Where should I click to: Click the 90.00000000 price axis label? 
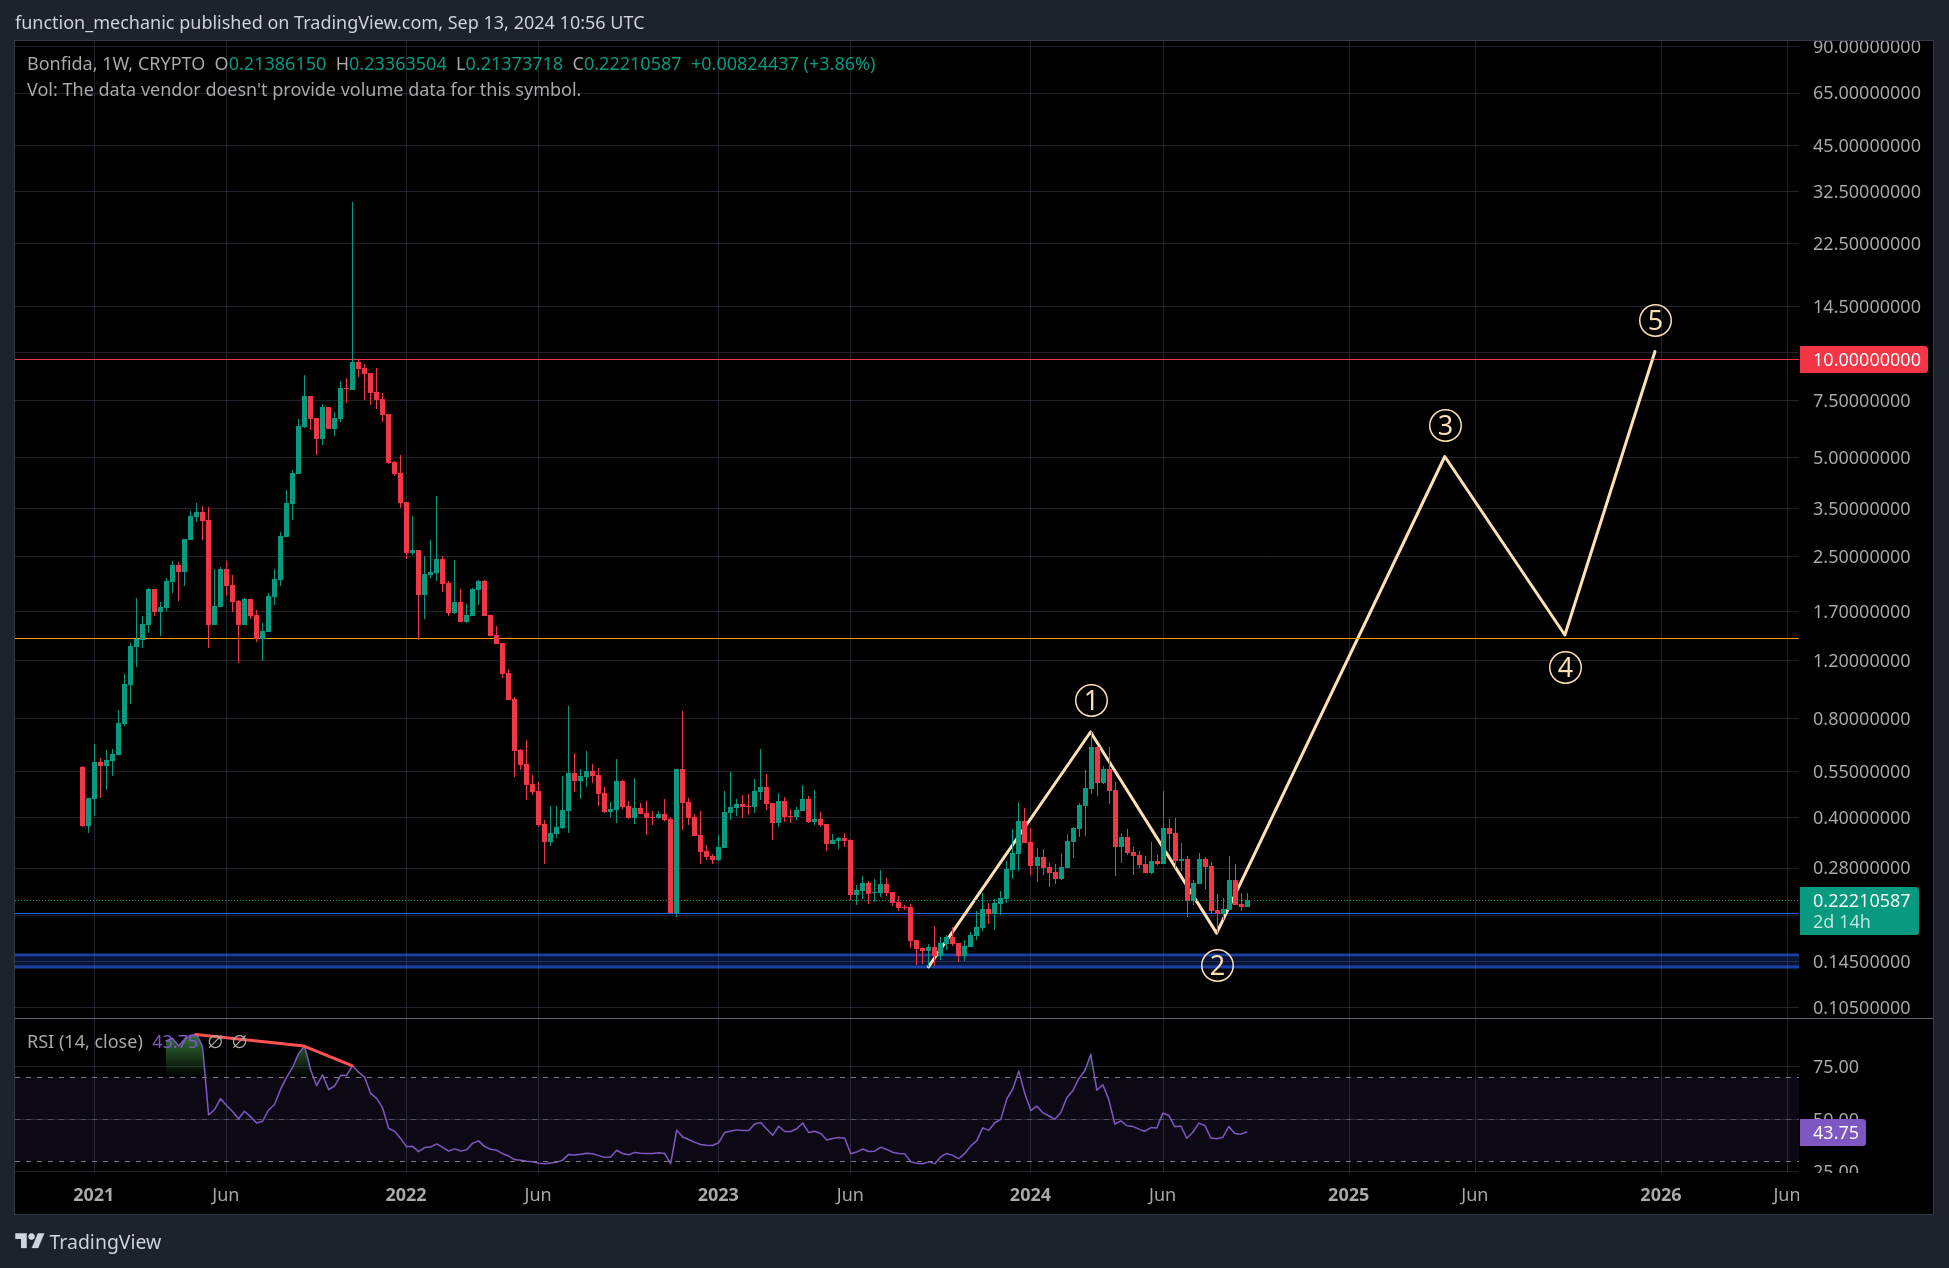pyautogui.click(x=1866, y=47)
